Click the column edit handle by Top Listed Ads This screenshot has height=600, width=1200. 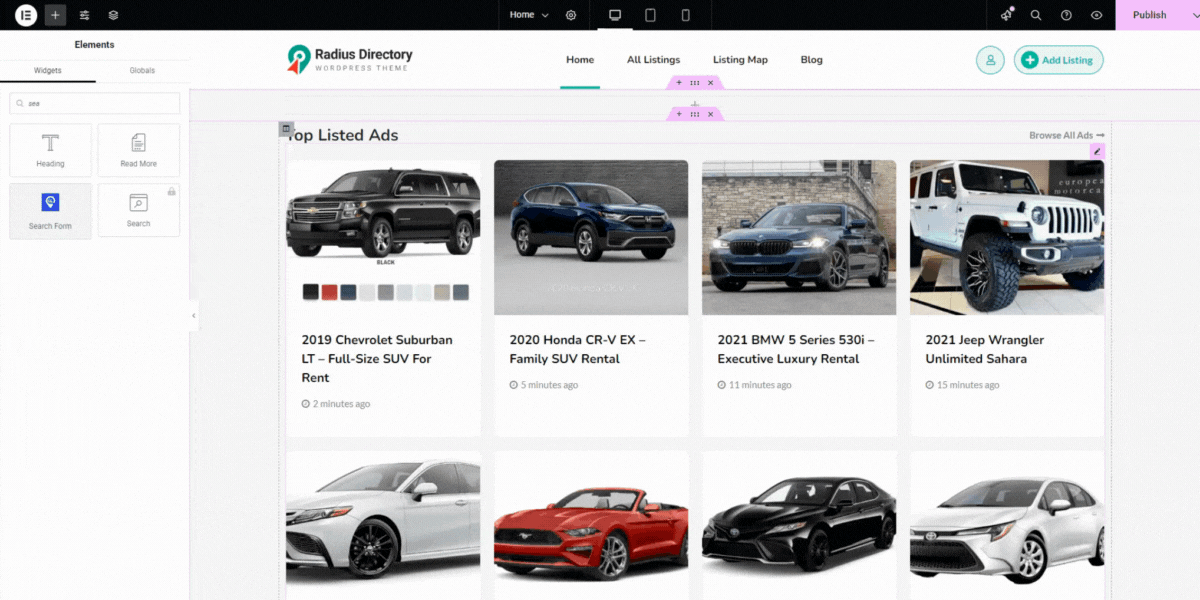pyautogui.click(x=285, y=129)
